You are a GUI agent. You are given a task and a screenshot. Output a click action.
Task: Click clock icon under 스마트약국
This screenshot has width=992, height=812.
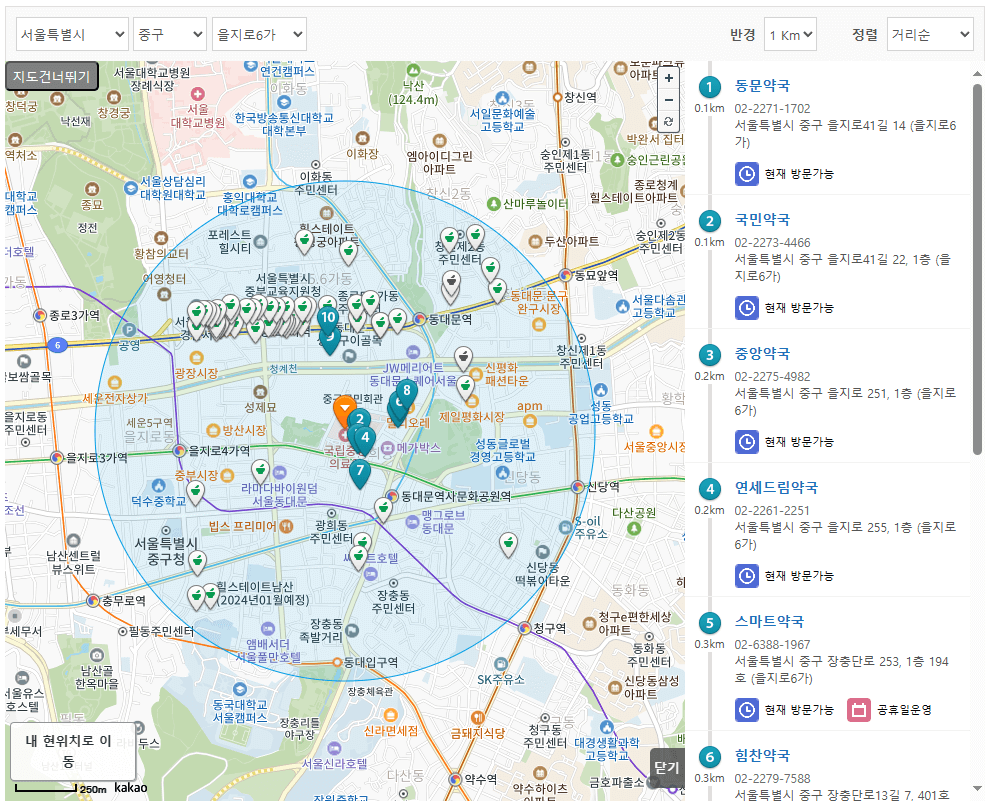[747, 710]
